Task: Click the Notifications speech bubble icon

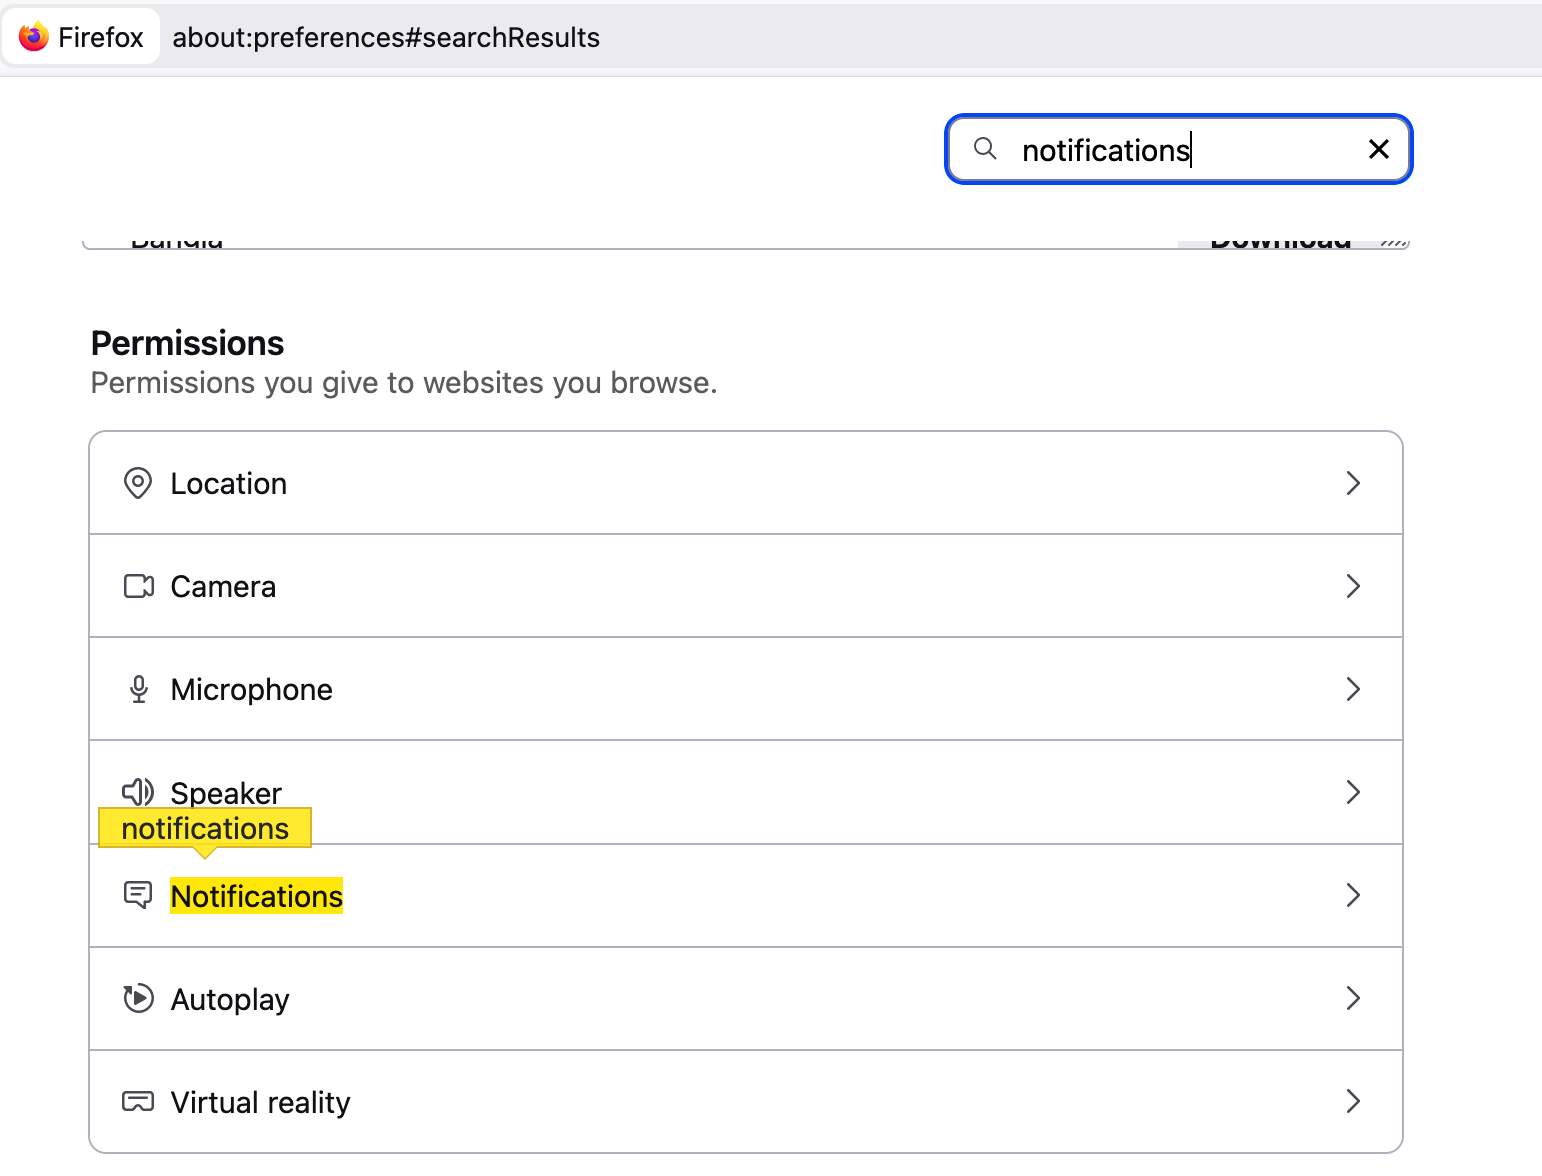Action: coord(138,895)
